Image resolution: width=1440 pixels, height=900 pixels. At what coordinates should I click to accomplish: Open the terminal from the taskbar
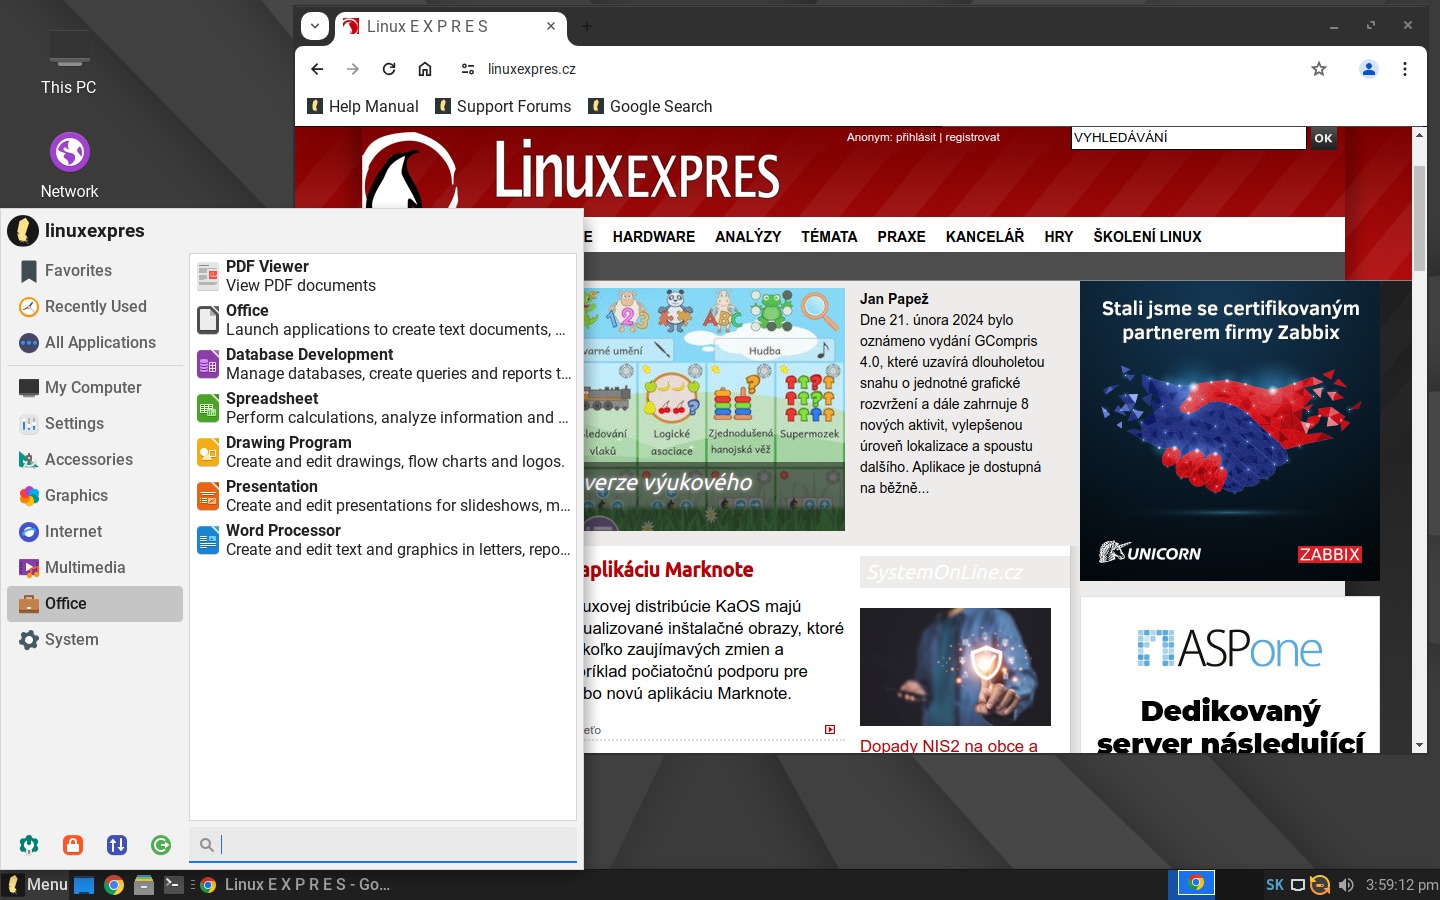(173, 885)
